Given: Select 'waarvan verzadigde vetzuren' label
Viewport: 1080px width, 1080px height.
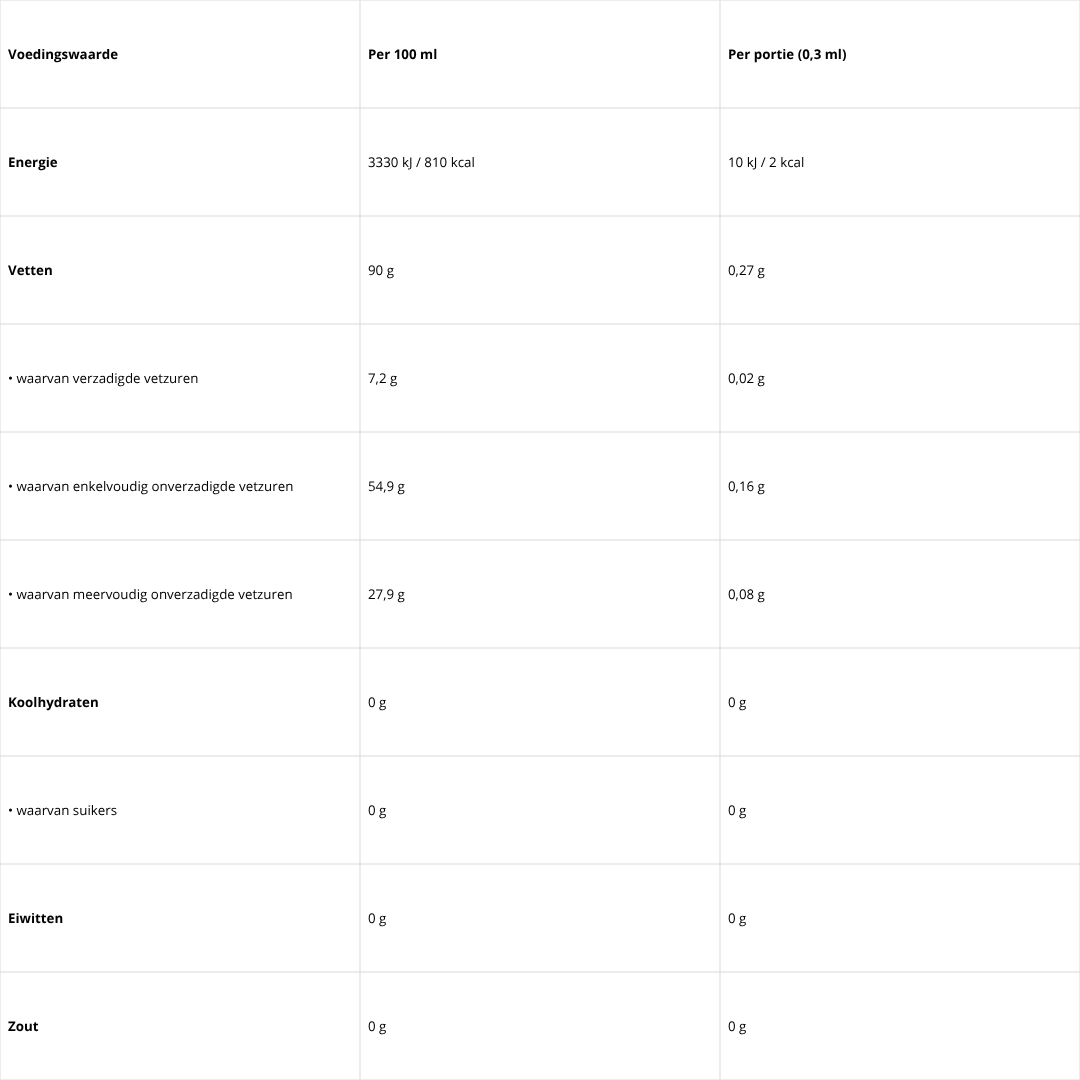Looking at the screenshot, I should pos(106,378).
